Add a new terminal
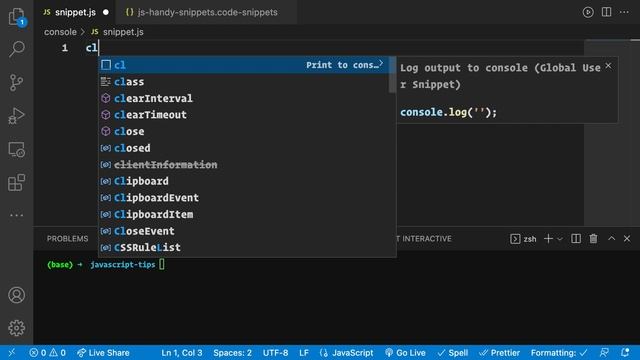Image resolution: width=640 pixels, height=360 pixels. point(548,239)
